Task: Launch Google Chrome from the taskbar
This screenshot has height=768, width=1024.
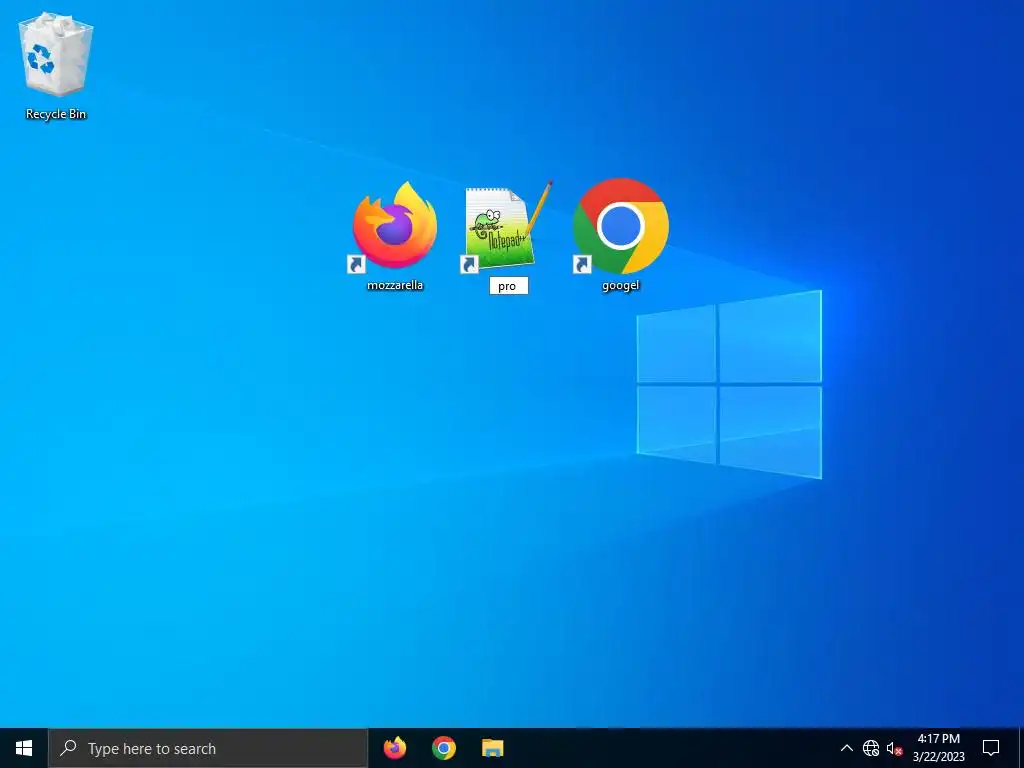Action: [x=443, y=748]
